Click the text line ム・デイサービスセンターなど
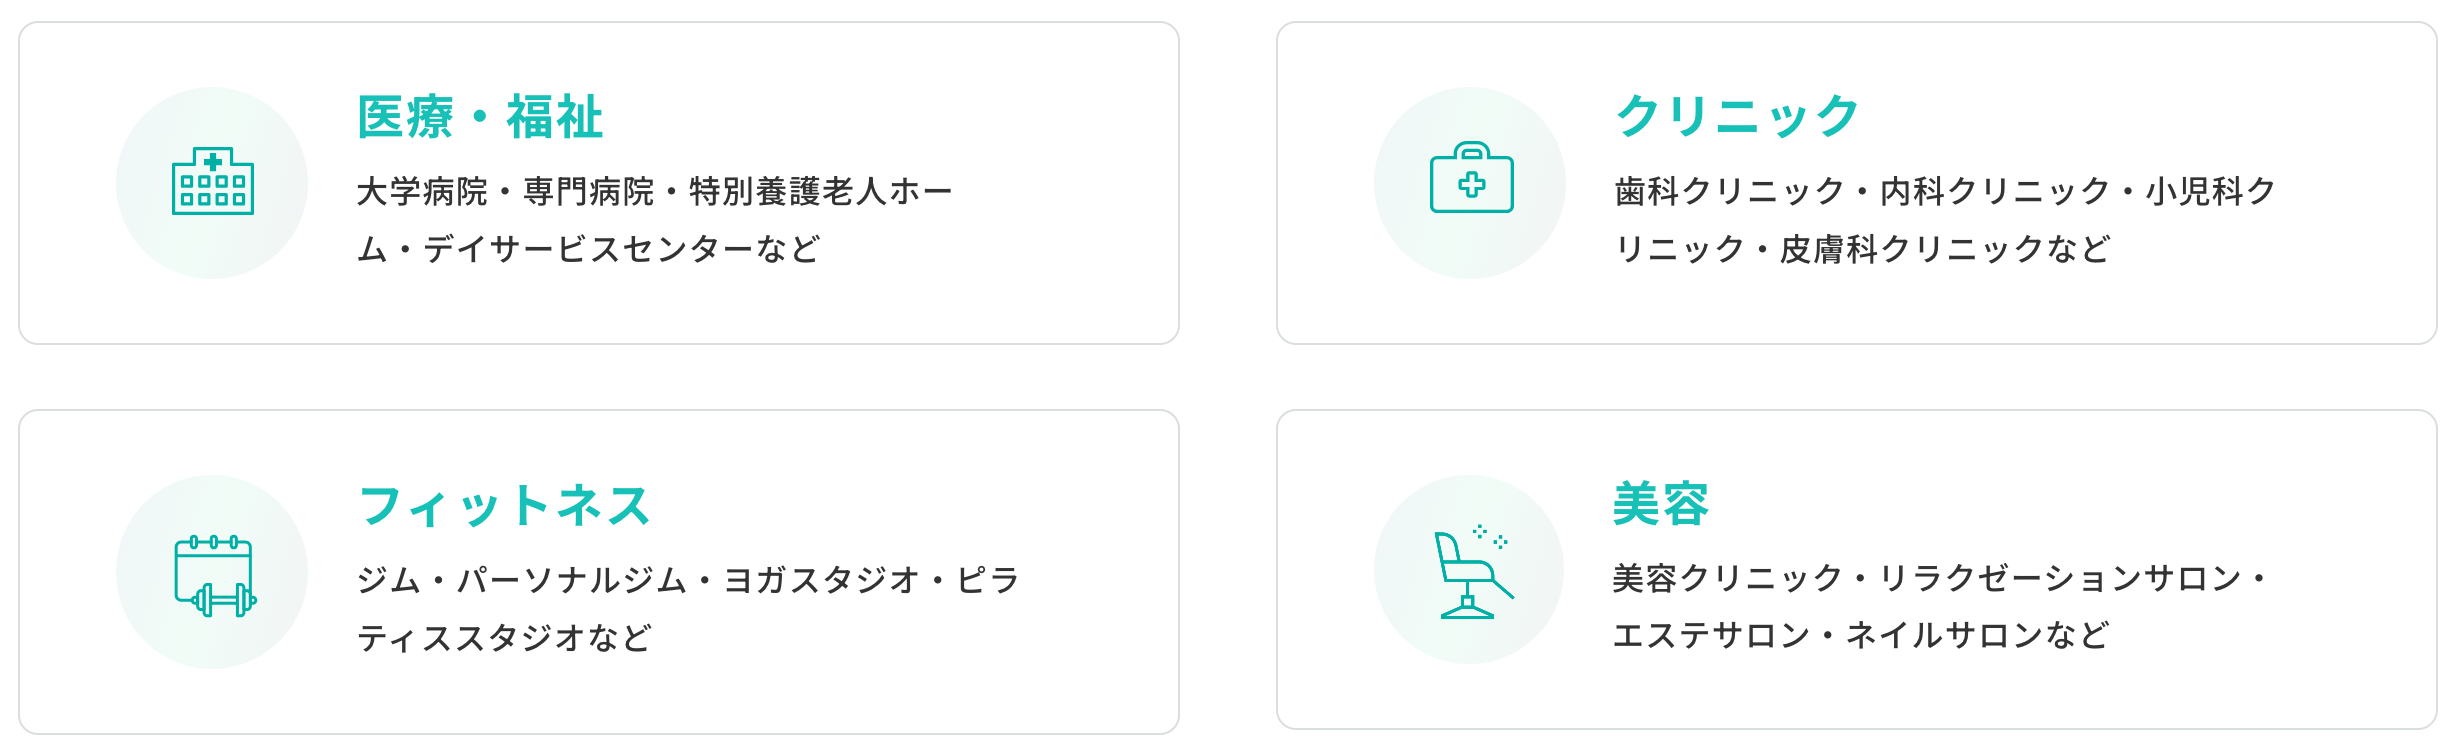This screenshot has height=752, width=2460. tap(589, 249)
